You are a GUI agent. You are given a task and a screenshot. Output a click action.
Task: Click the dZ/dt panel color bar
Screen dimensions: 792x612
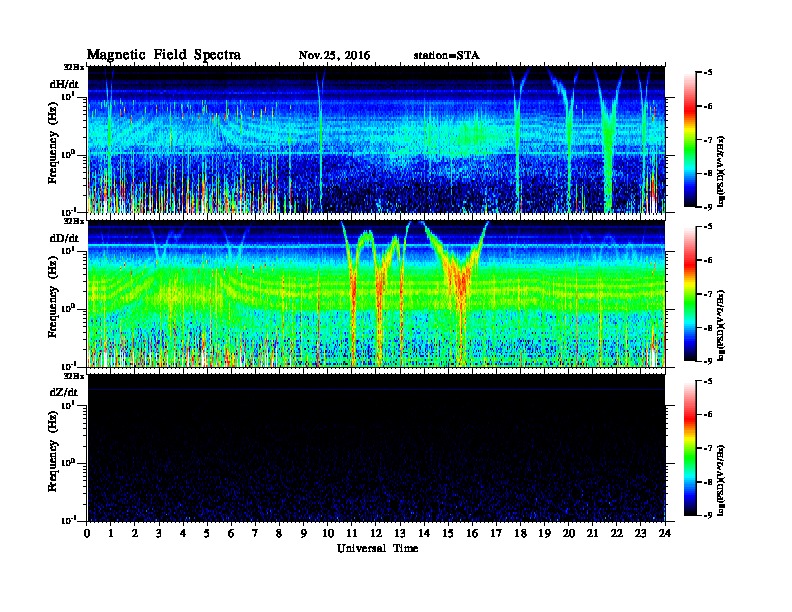690,448
